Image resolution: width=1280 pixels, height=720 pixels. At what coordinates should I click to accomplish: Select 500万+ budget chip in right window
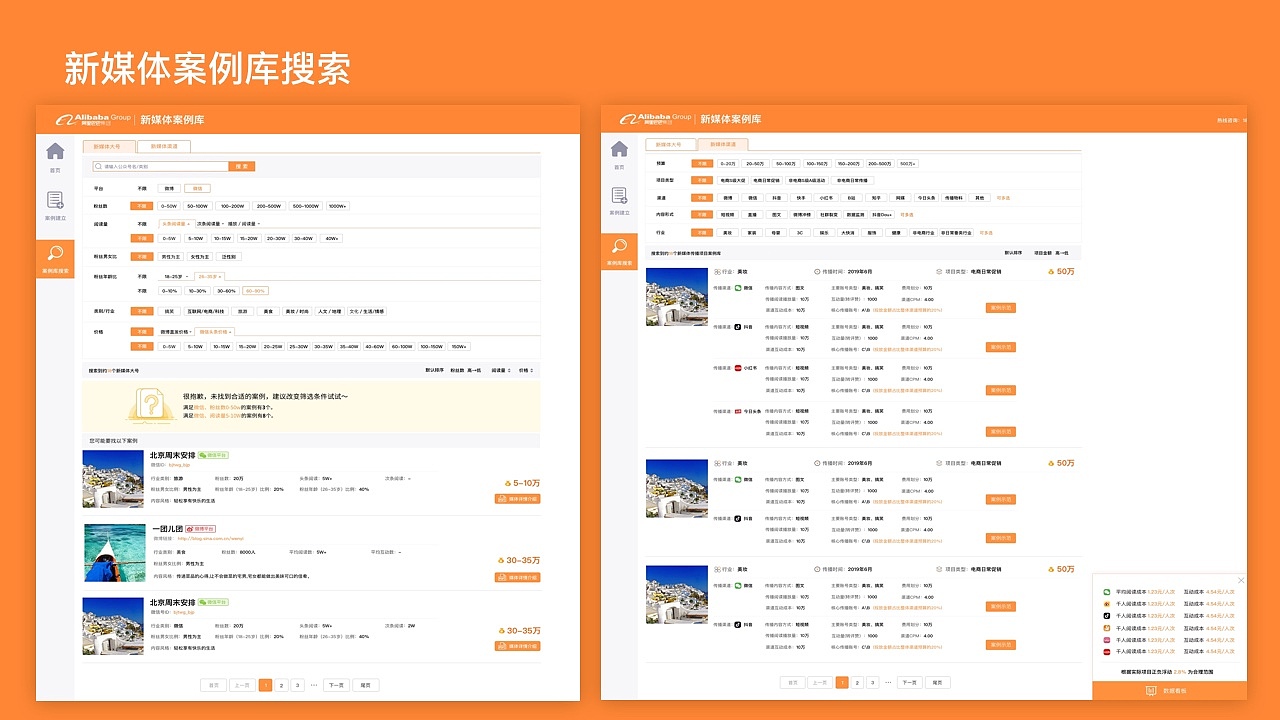tap(907, 163)
